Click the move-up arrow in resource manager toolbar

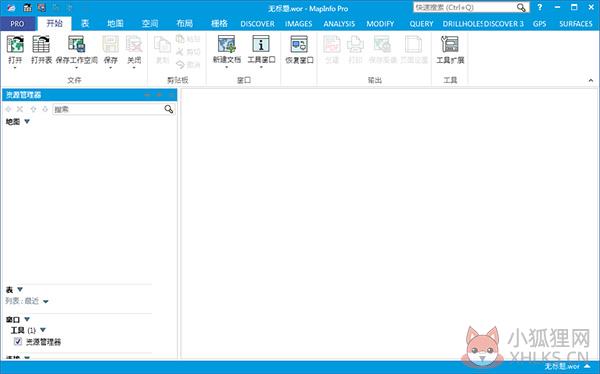pyautogui.click(x=33, y=109)
